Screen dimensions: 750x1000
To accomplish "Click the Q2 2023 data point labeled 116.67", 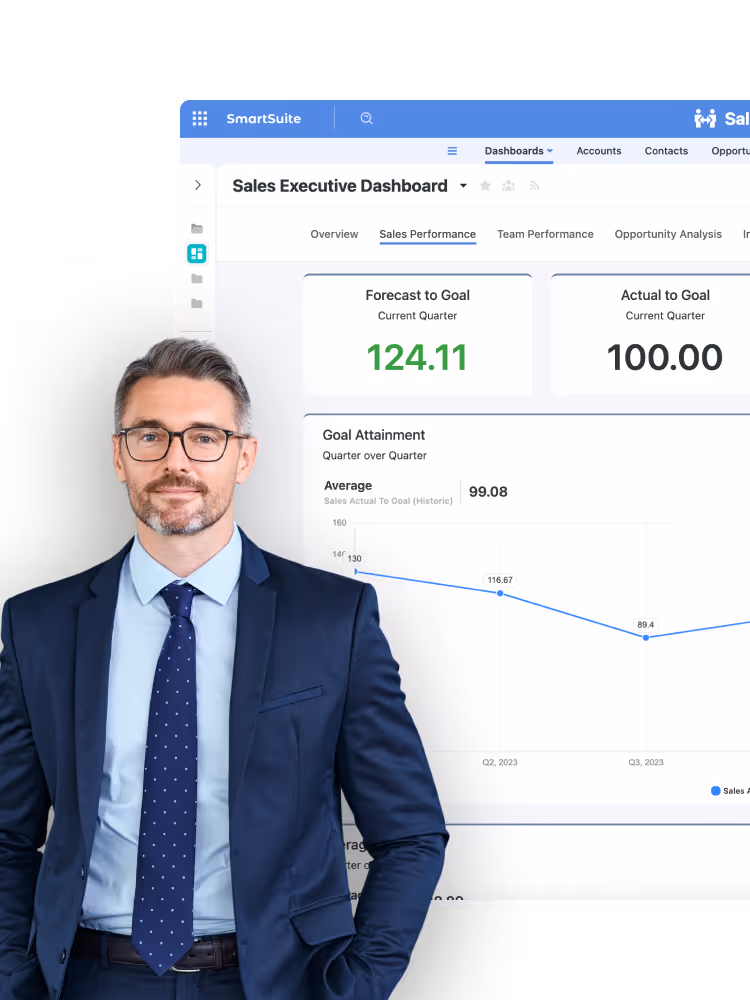I will pyautogui.click(x=500, y=593).
